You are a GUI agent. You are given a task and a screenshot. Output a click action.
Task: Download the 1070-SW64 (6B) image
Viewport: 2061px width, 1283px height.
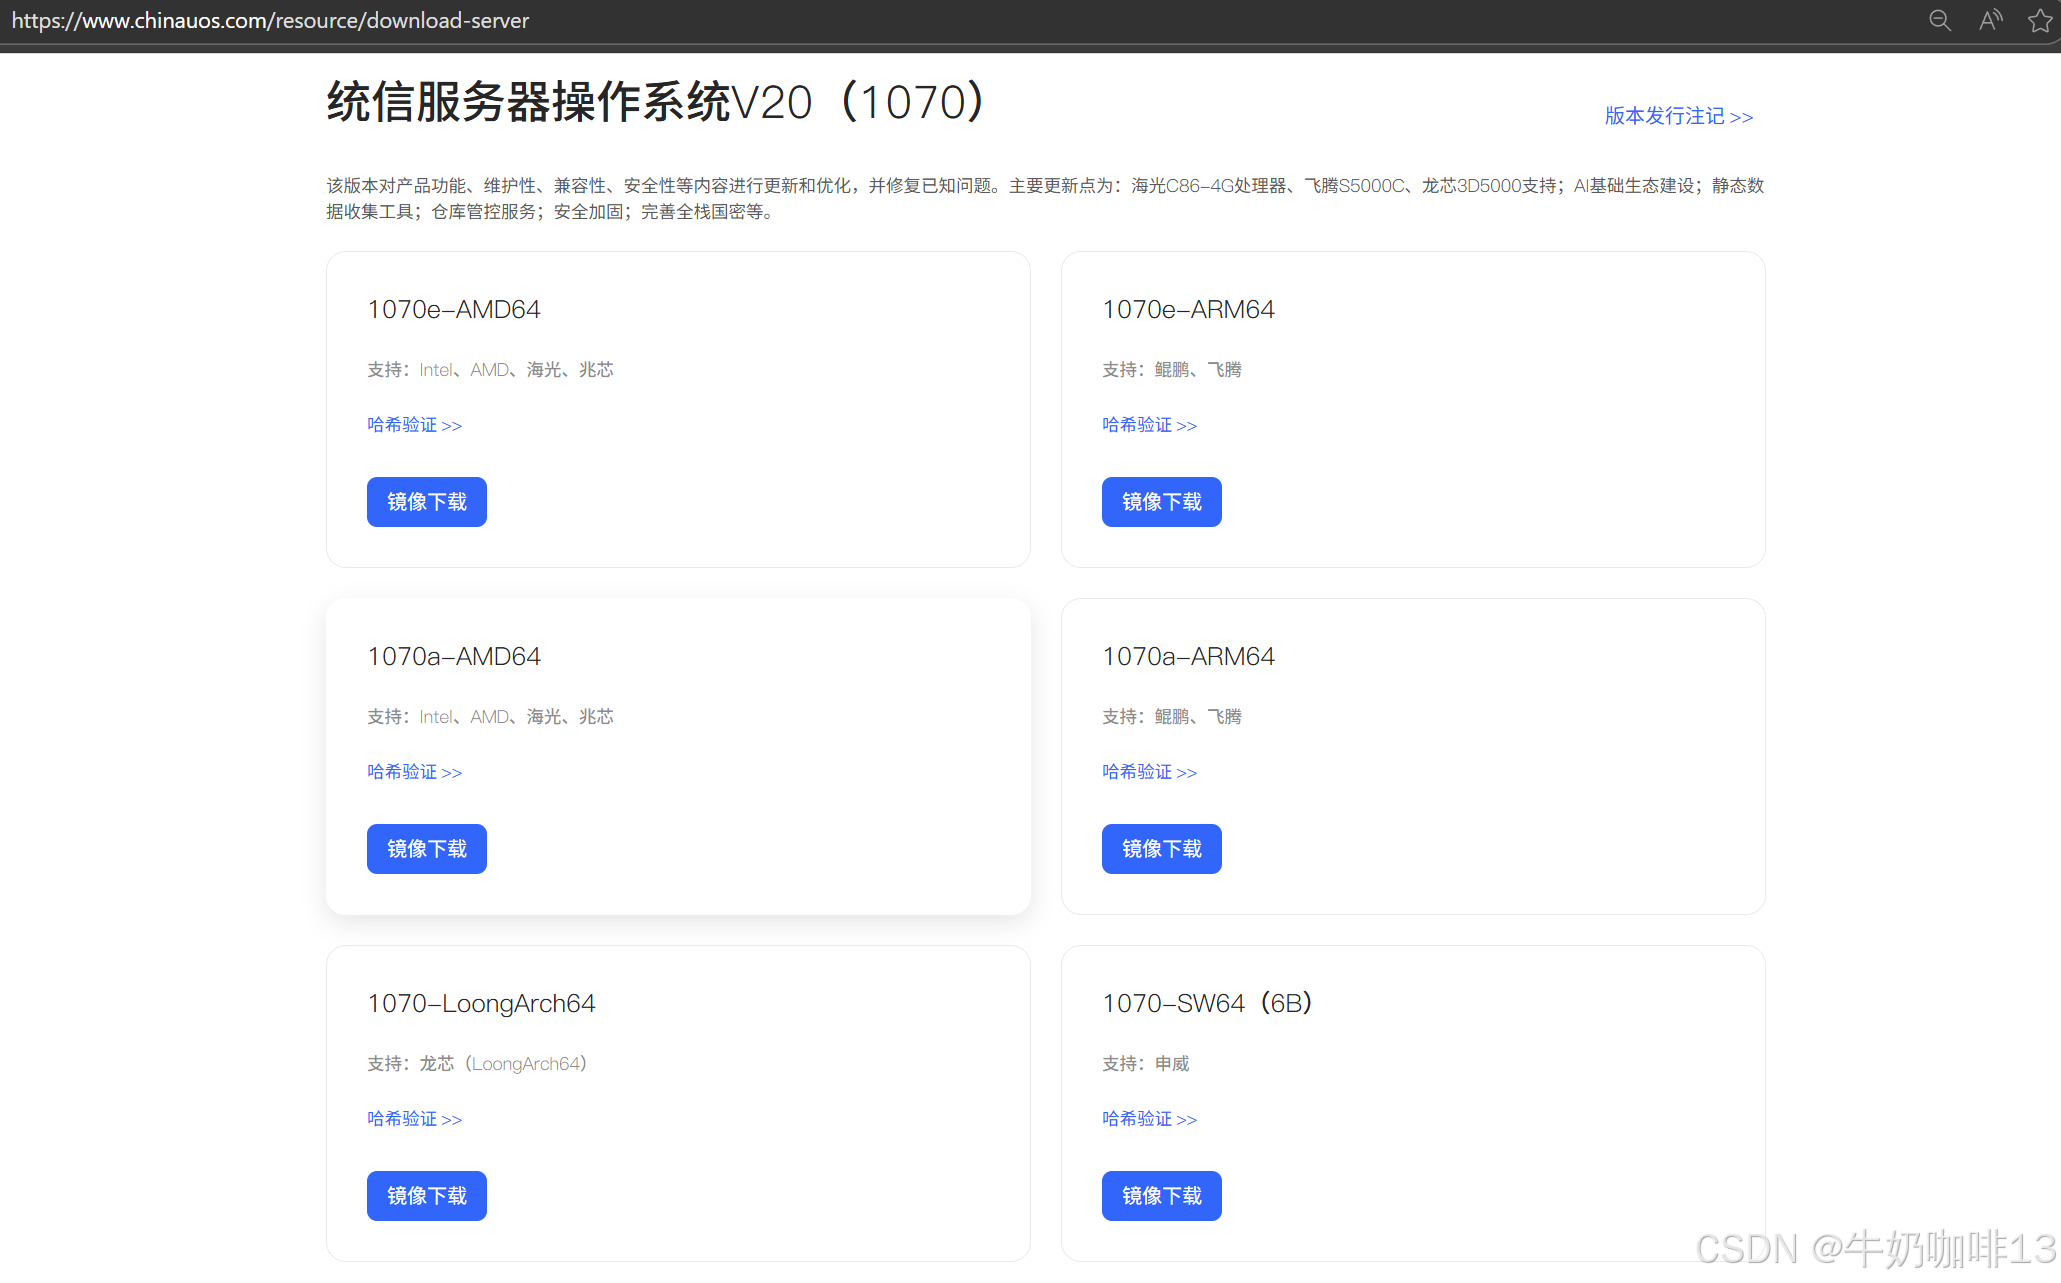click(1161, 1196)
